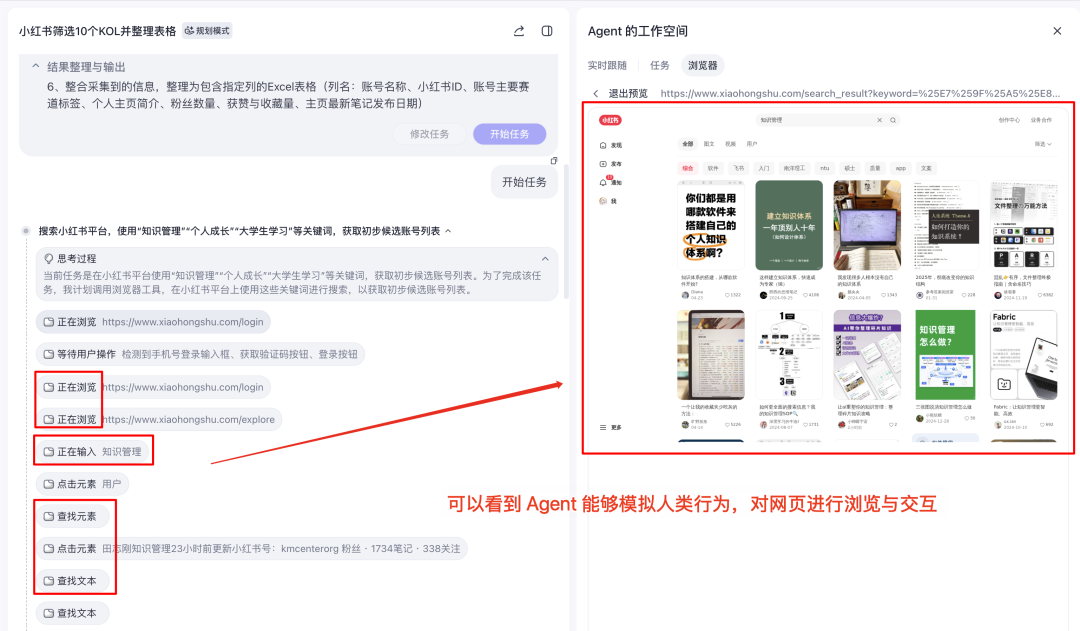This screenshot has height=631, width=1080.
Task: Collapse the 搜索小红书平台 step chevron
Action: click(448, 231)
